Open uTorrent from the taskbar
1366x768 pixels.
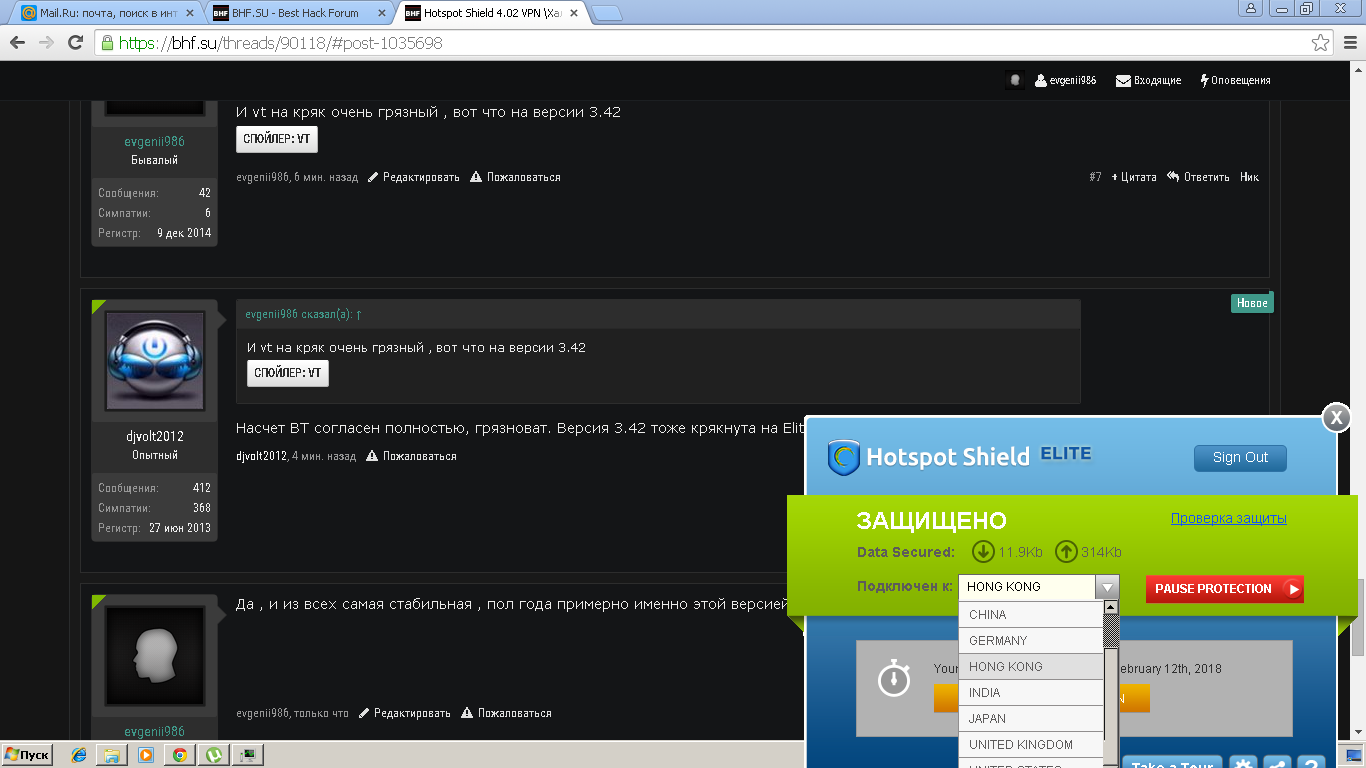(214, 755)
